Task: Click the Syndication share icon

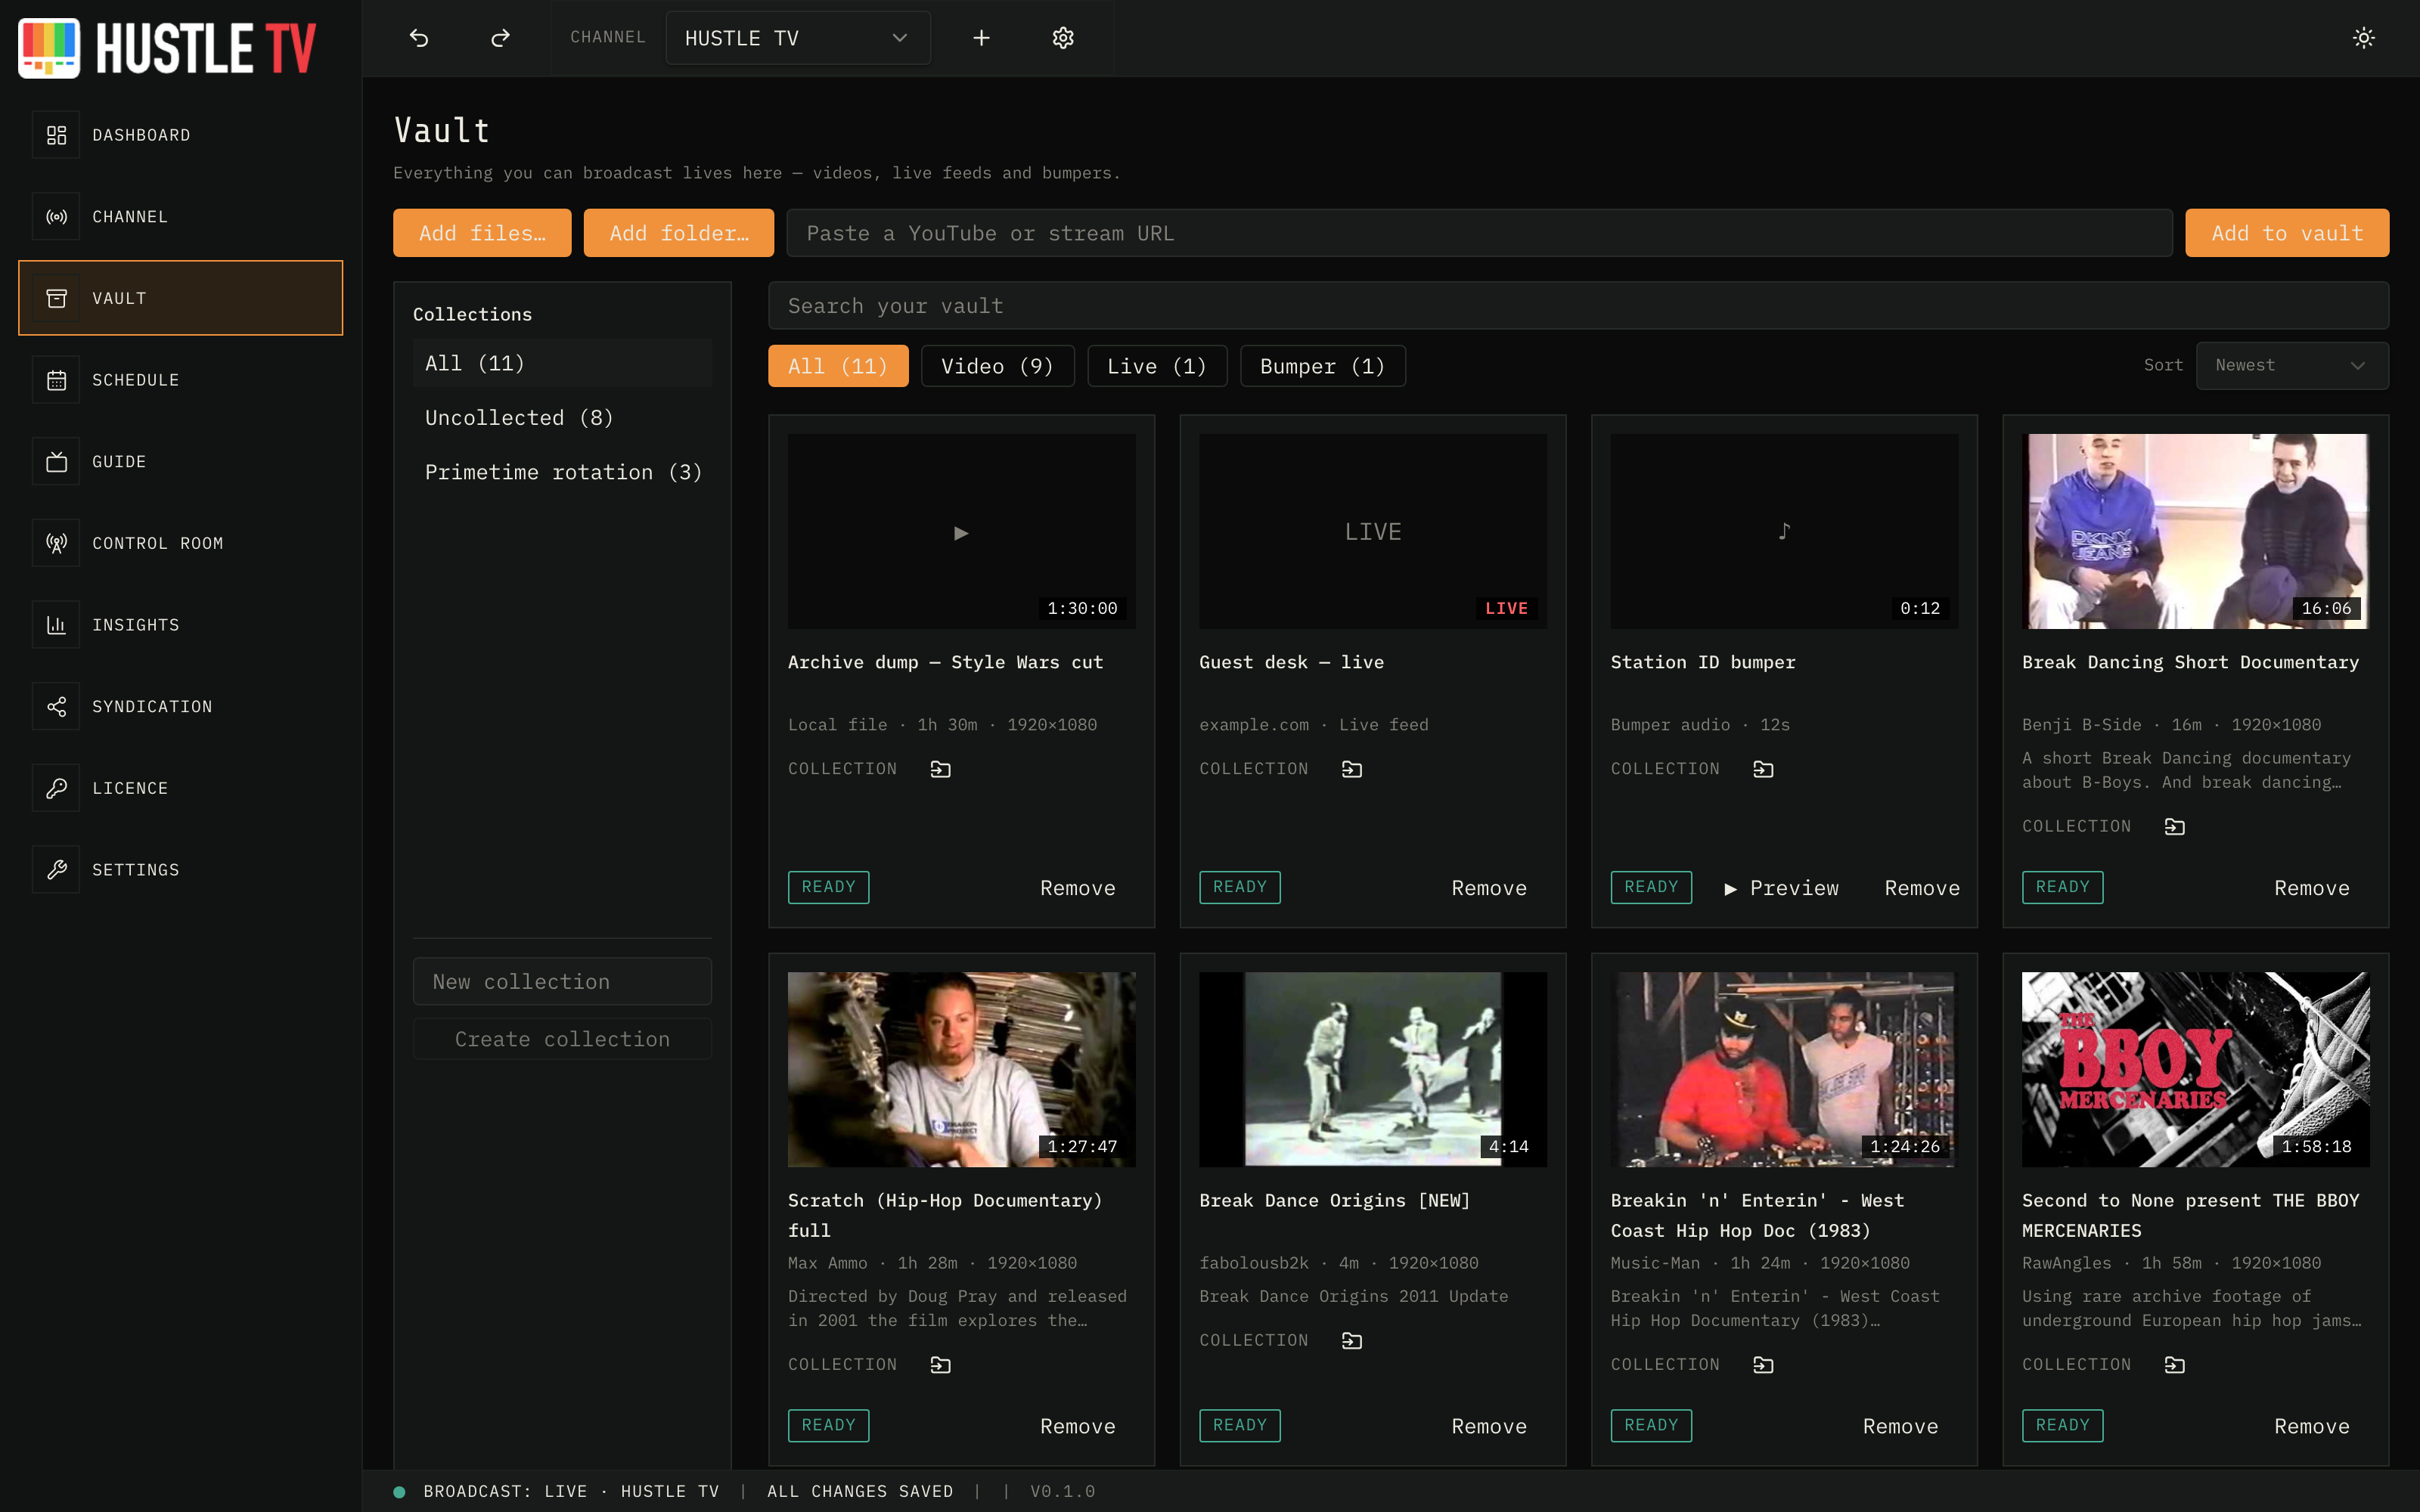Action: [x=56, y=707]
